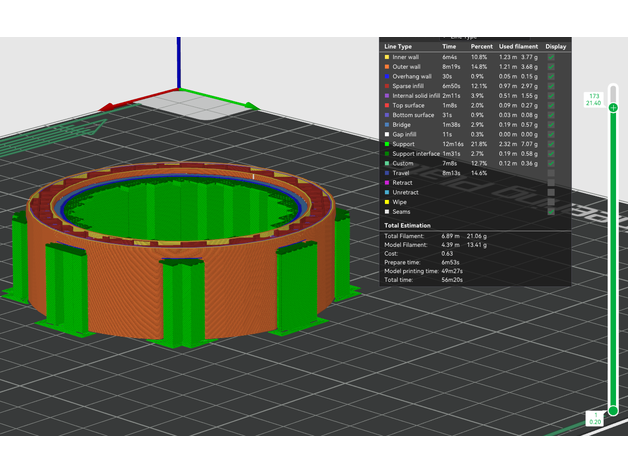Turn on Retract moves display checkbox
This screenshot has width=628, height=472.
[552, 183]
